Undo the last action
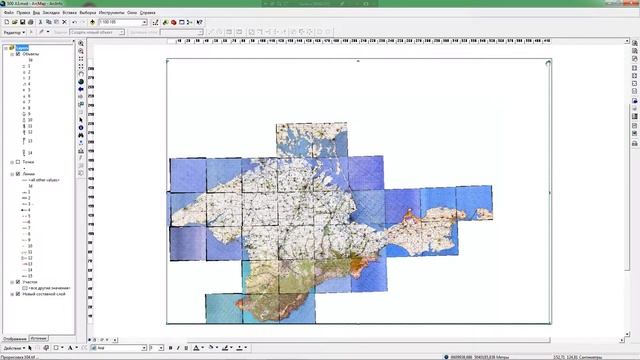Screen dimensions: 640x360 tap(74, 22)
